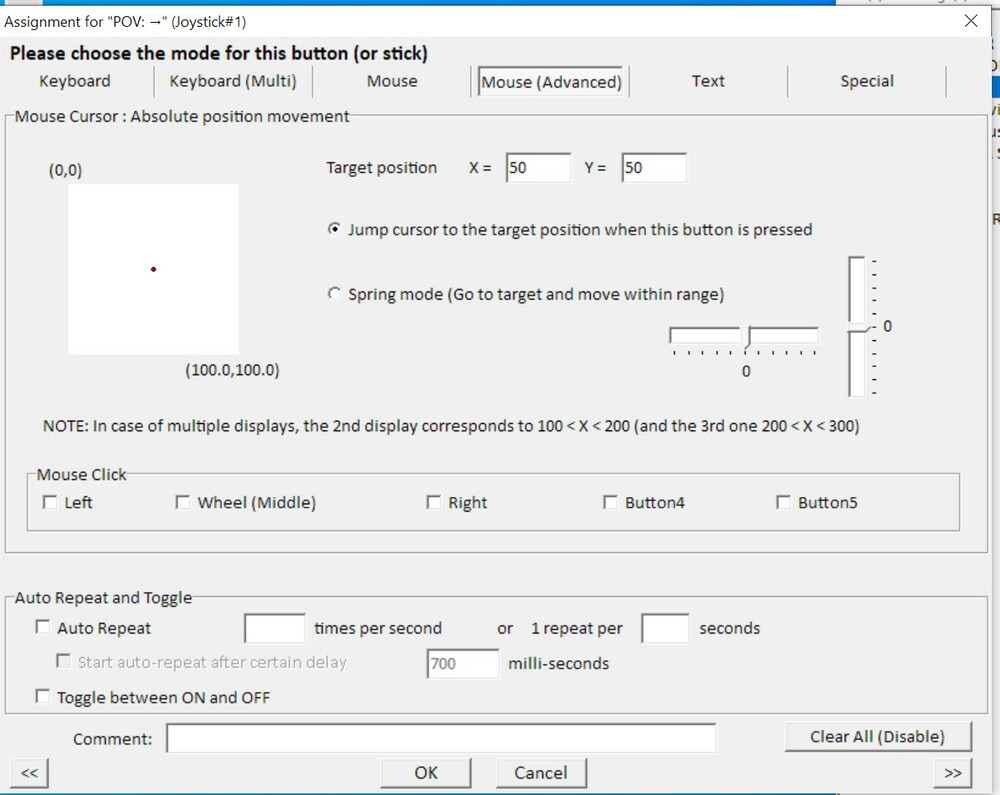Switch to the Text tab
This screenshot has height=795, width=1000.
click(708, 82)
